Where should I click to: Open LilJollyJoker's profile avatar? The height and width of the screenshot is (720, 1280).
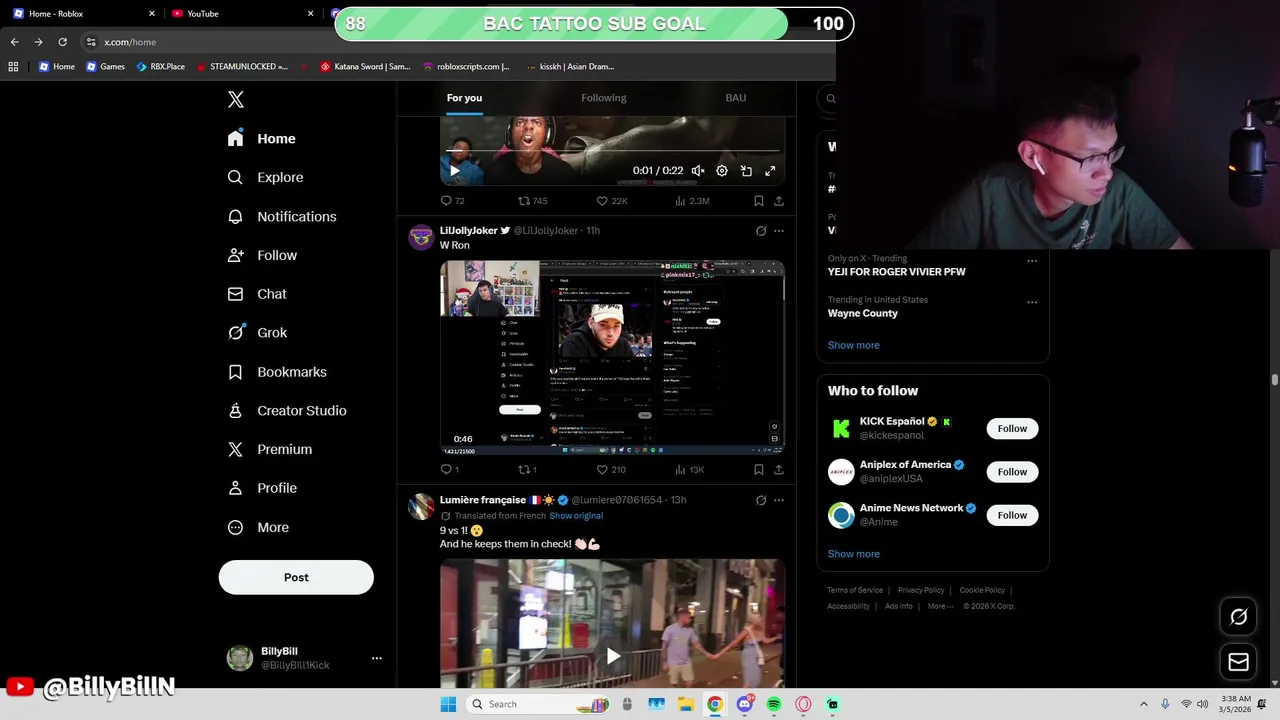pyautogui.click(x=421, y=238)
